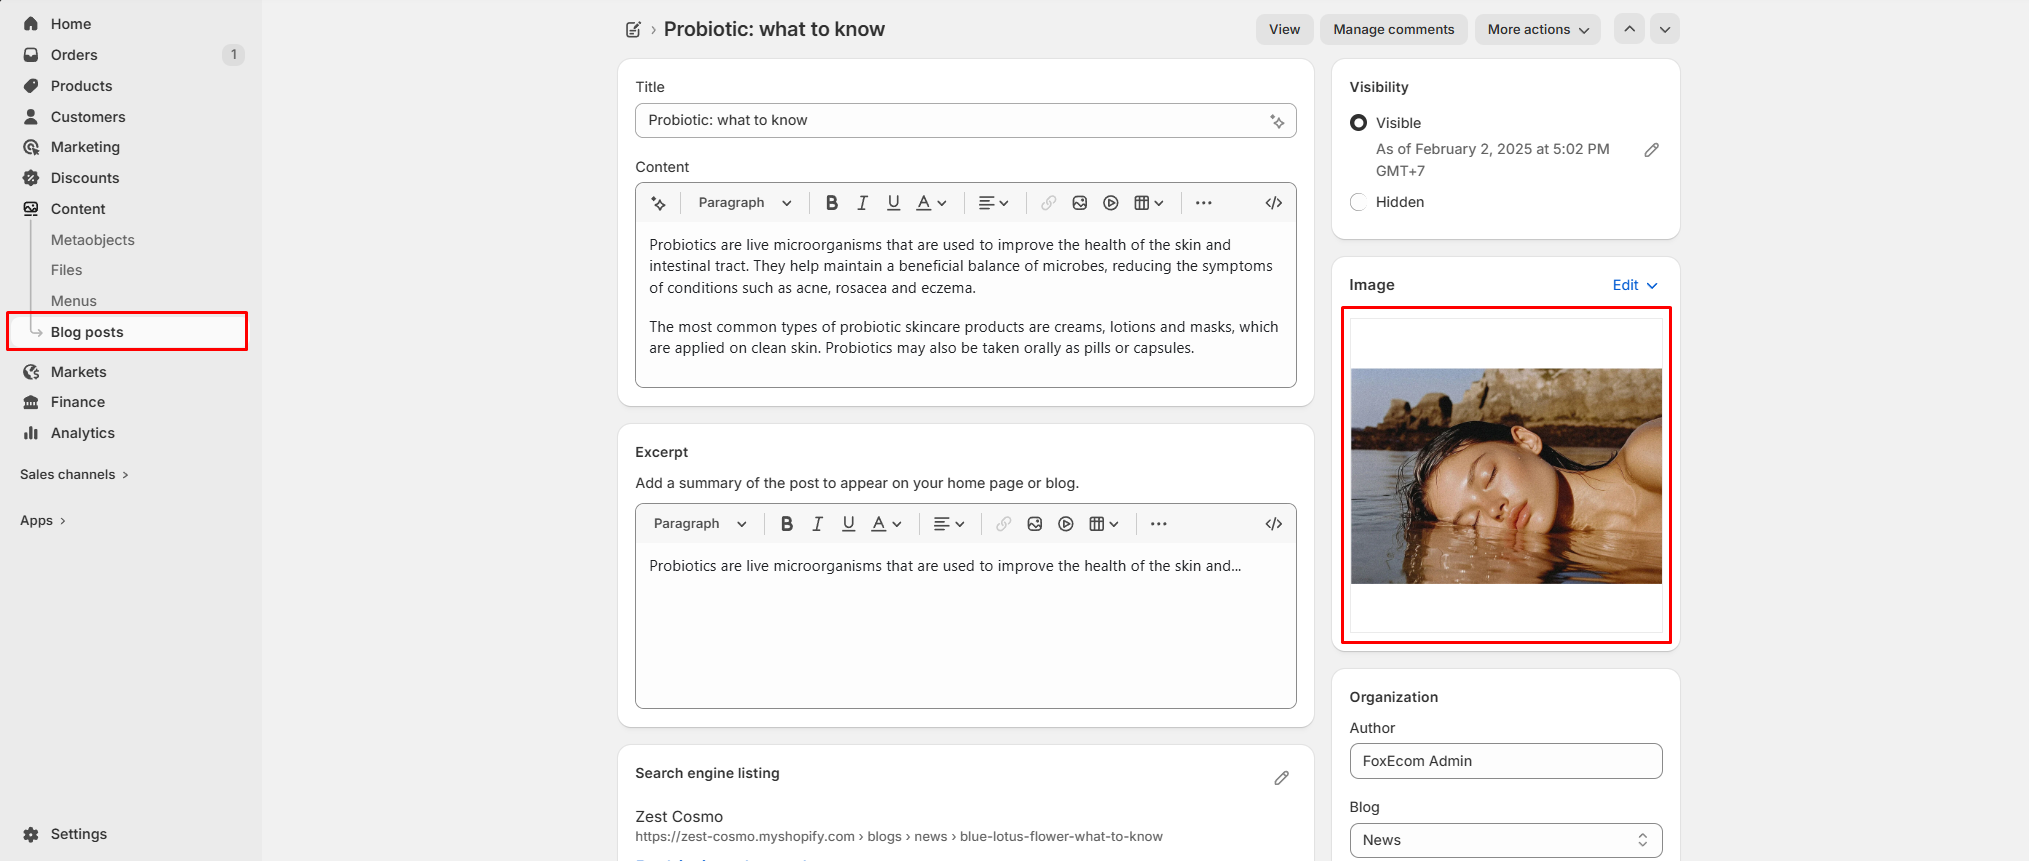Toggle Bold in Content toolbar

(831, 203)
